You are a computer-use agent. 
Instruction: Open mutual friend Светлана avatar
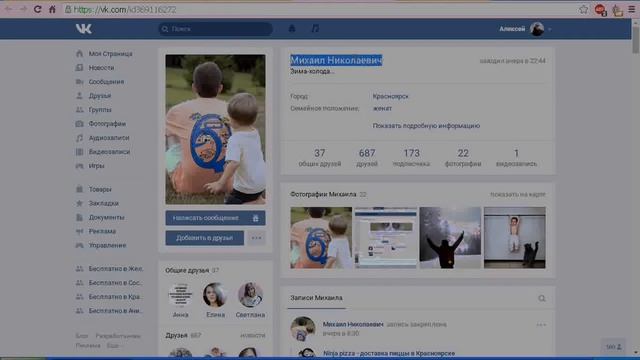pos(250,295)
